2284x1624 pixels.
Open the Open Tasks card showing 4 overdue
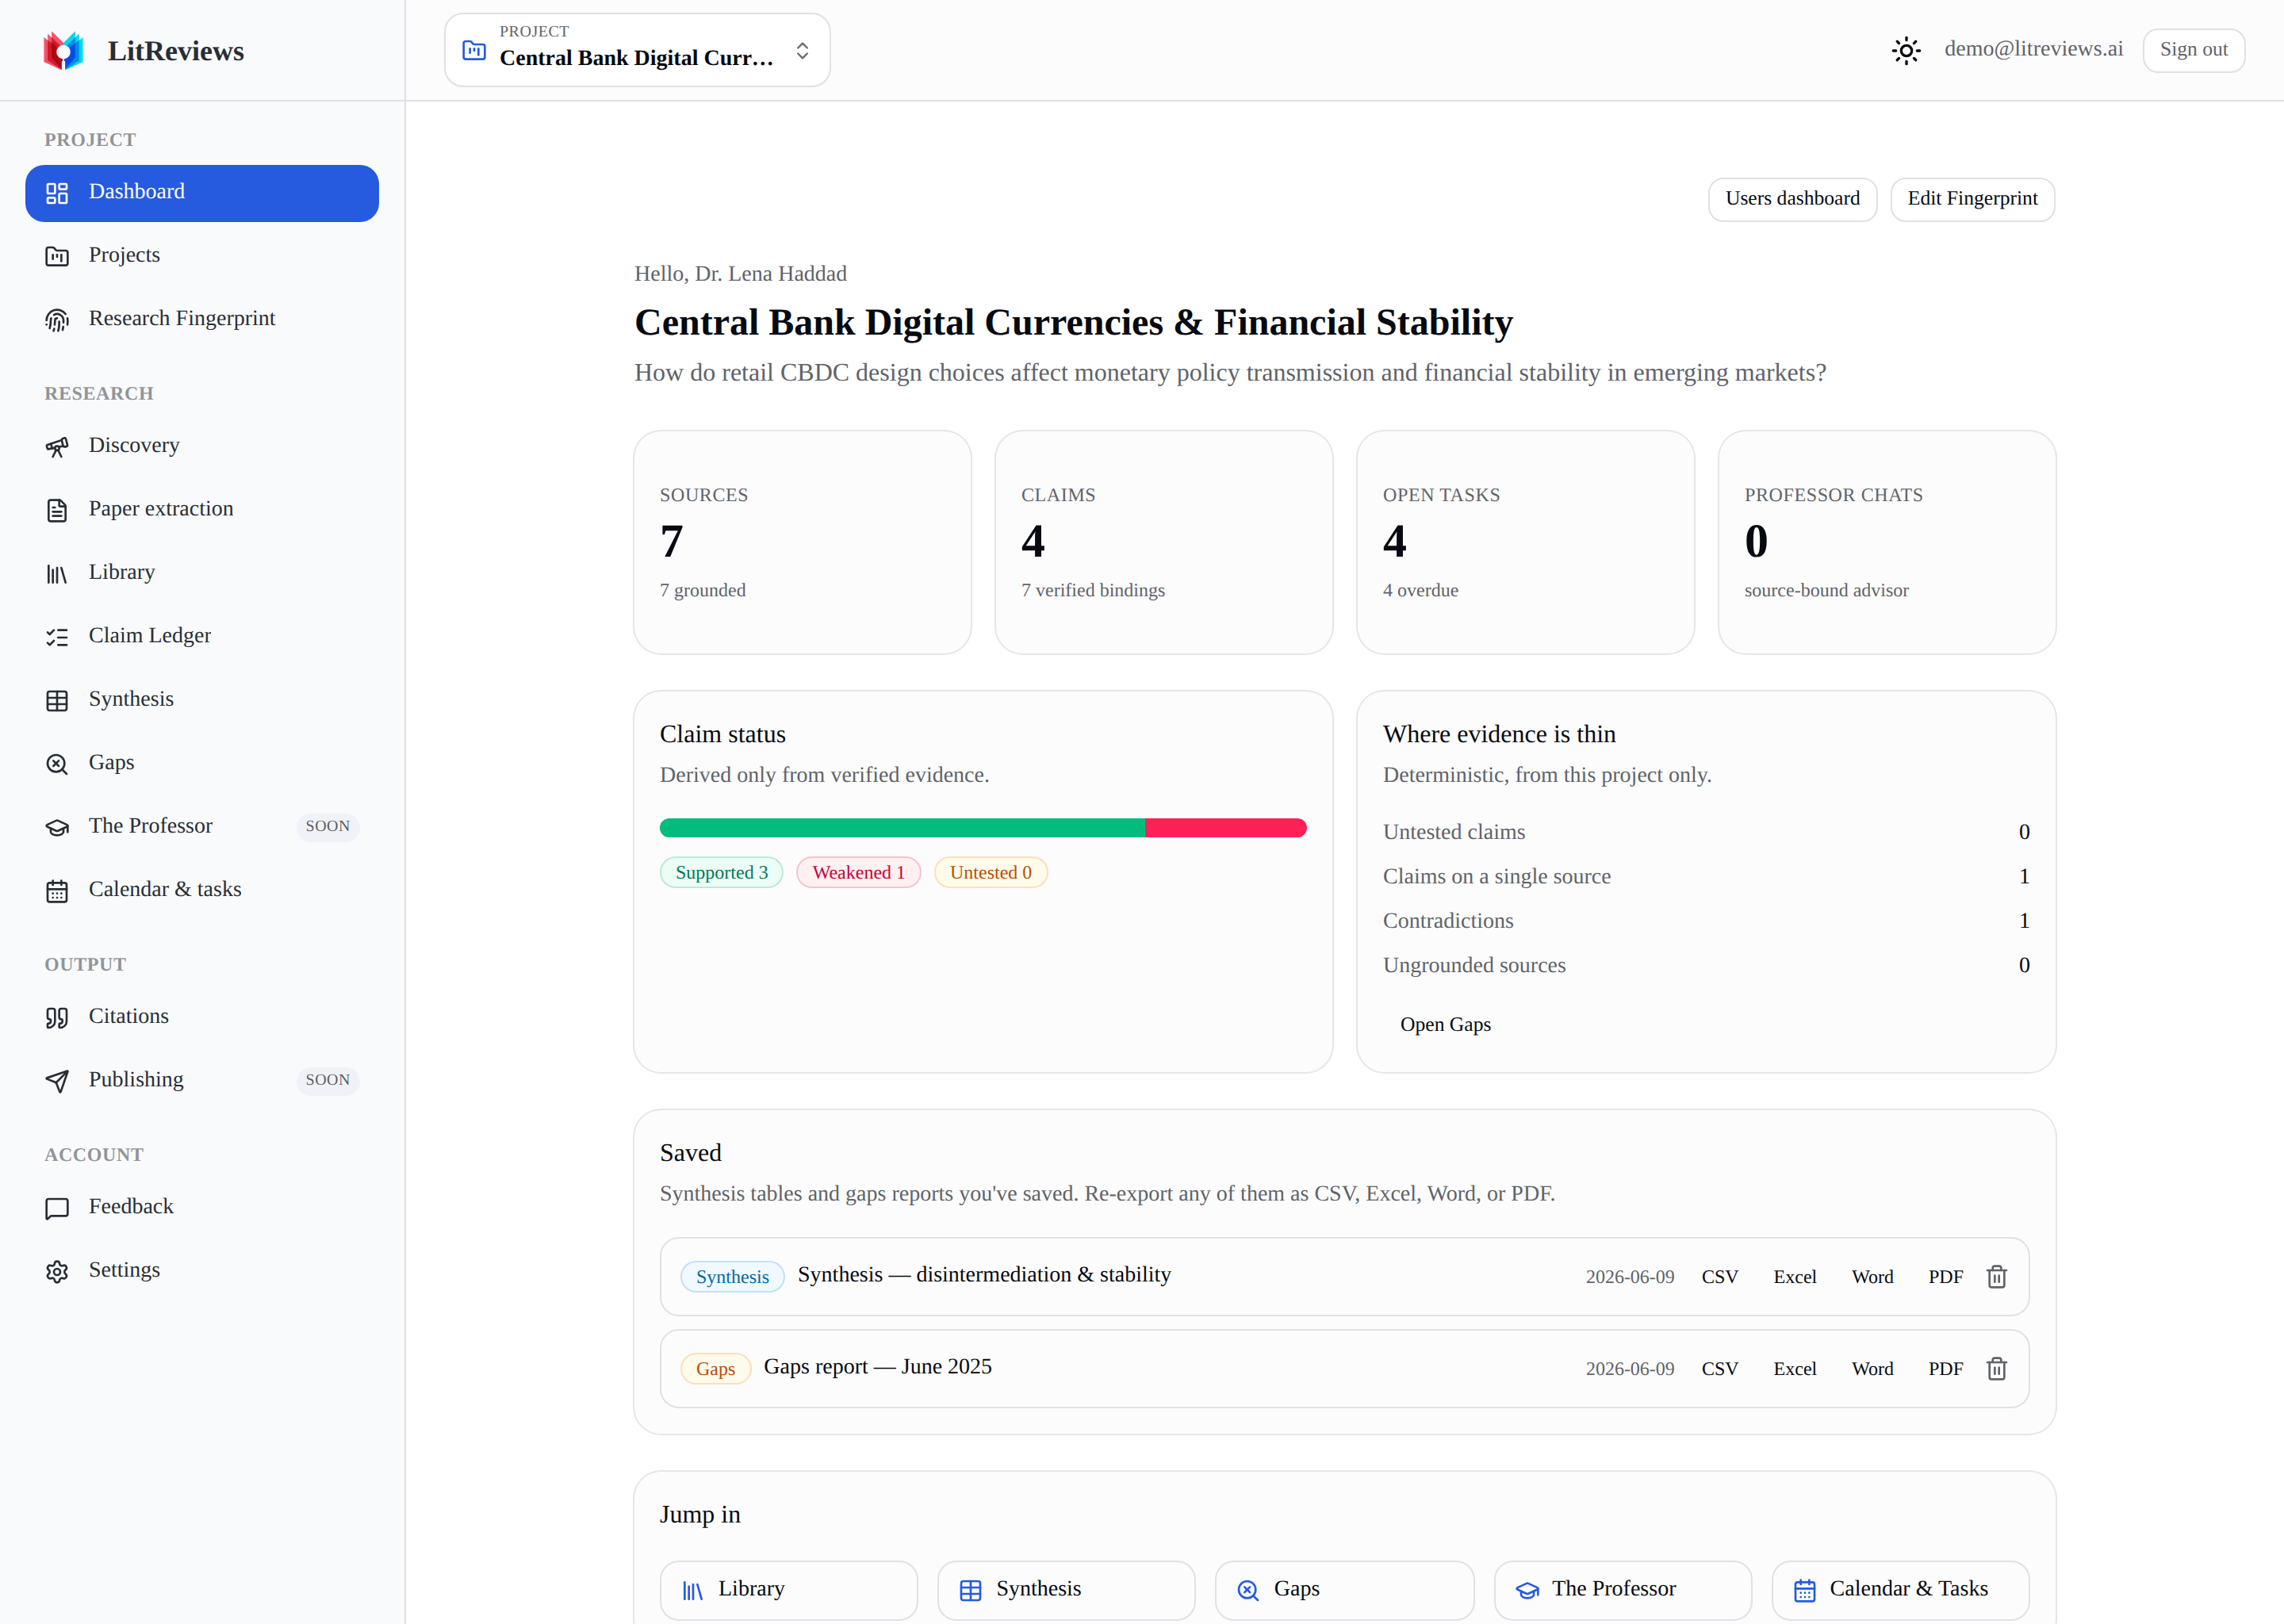pos(1525,542)
